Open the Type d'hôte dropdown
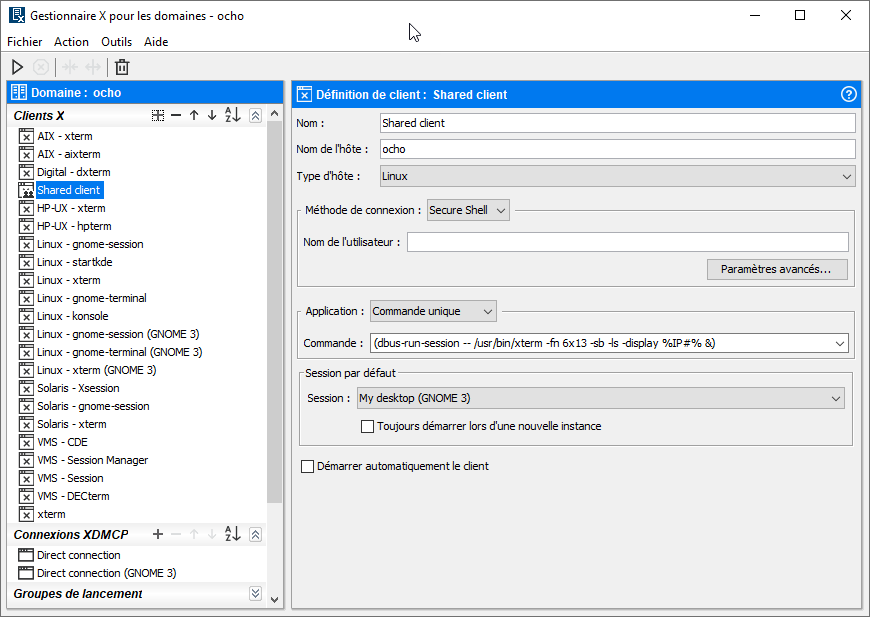The height and width of the screenshot is (617, 870). point(617,176)
